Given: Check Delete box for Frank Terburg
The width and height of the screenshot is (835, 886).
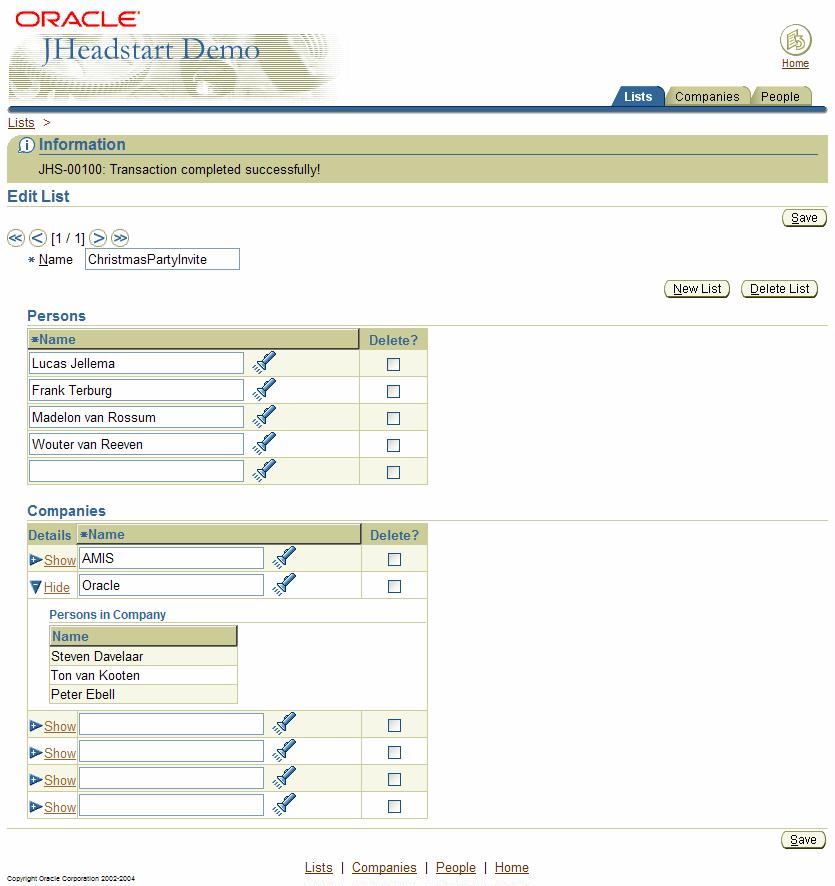Looking at the screenshot, I should (393, 392).
